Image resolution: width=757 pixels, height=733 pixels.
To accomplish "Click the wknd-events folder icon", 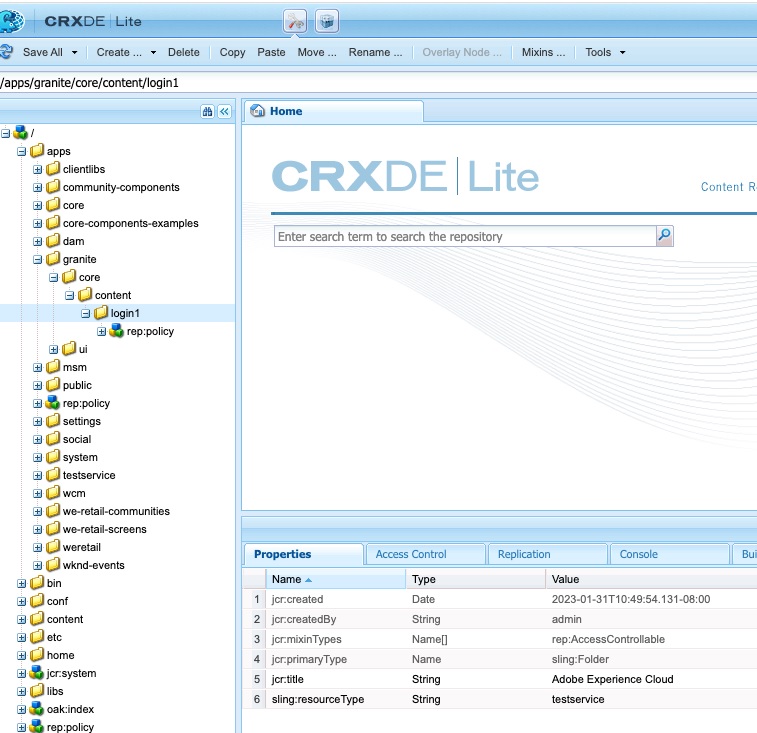I will [x=53, y=565].
